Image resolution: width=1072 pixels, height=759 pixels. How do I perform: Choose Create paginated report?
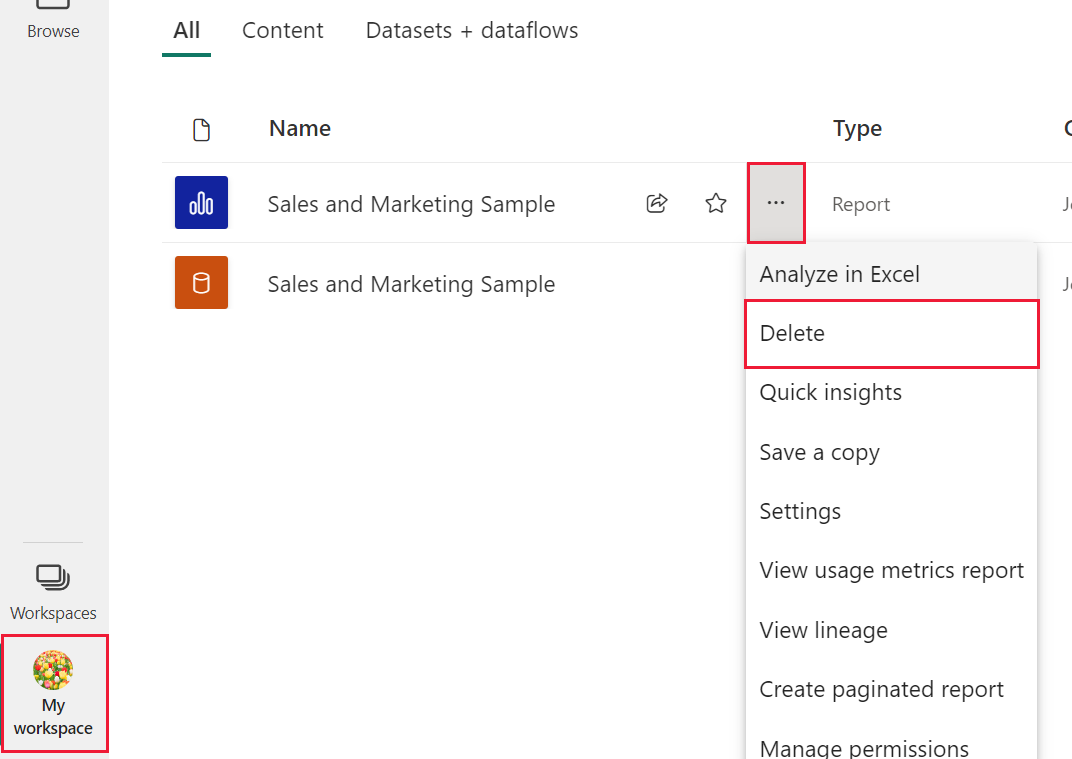pyautogui.click(x=891, y=689)
